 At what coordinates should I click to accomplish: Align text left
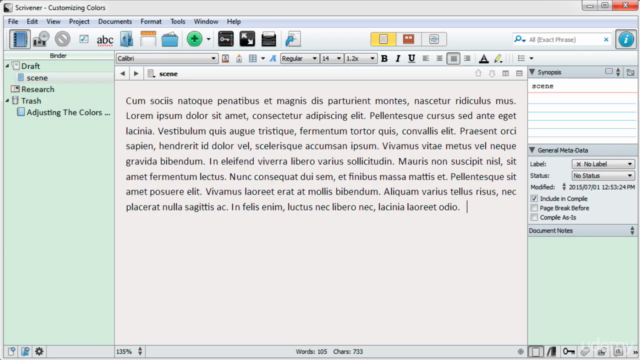(x=426, y=58)
